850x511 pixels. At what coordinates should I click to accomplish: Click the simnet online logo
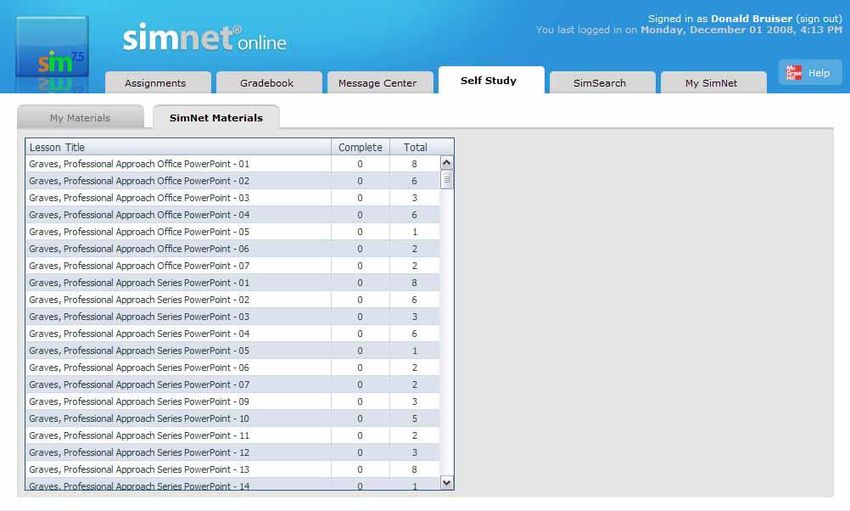point(204,38)
